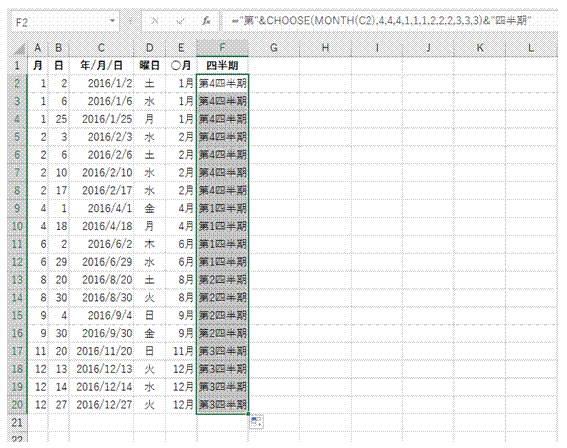Click cell containing 2016/12/27
This screenshot has height=448, width=567.
[102, 405]
